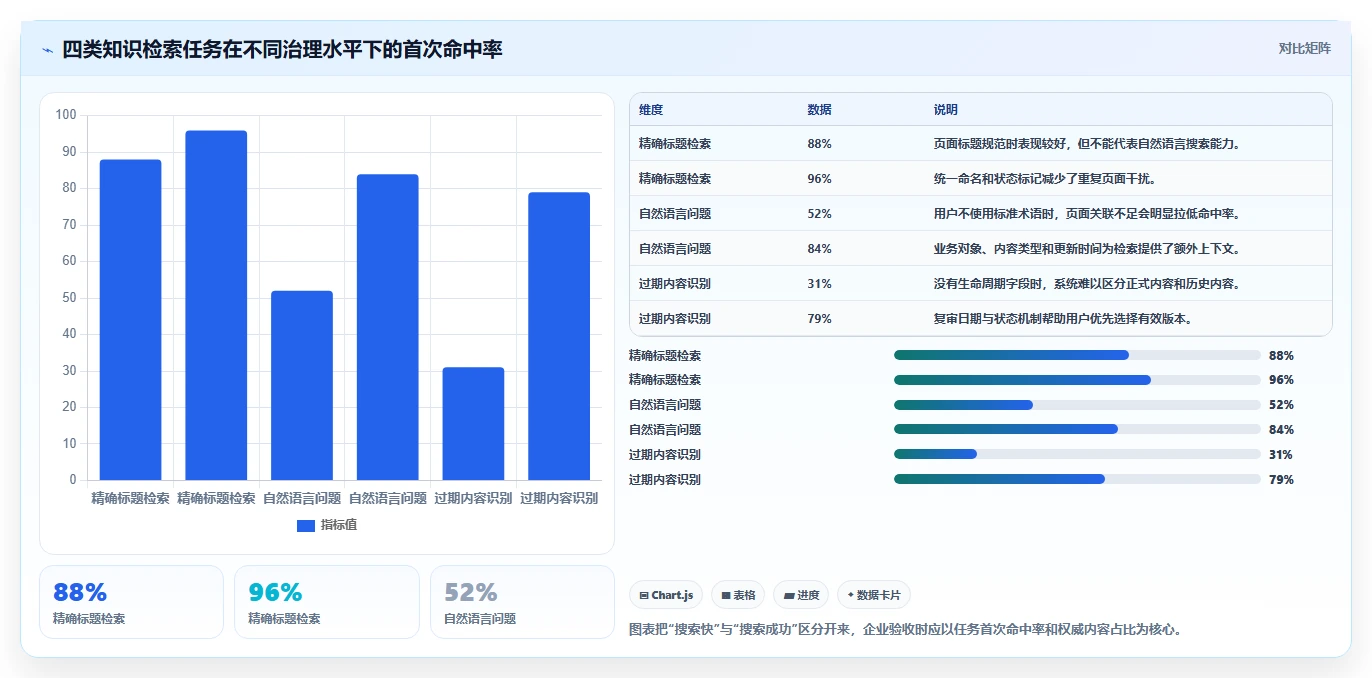Toggle the 指标值 legend color box

point(306,526)
